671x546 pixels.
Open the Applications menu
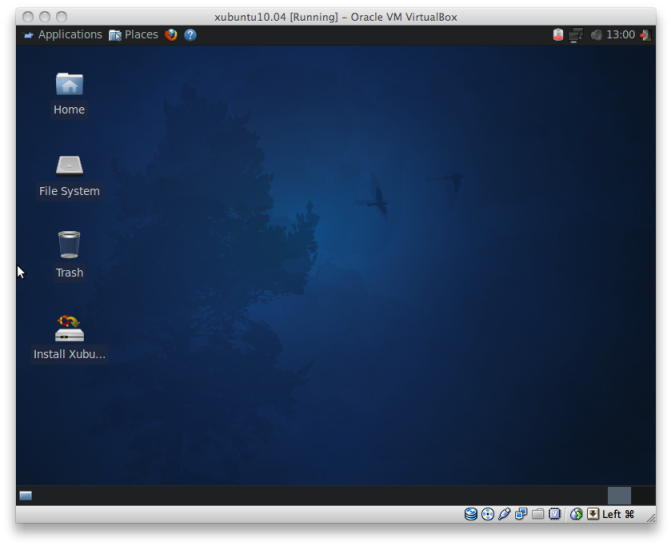[62, 35]
